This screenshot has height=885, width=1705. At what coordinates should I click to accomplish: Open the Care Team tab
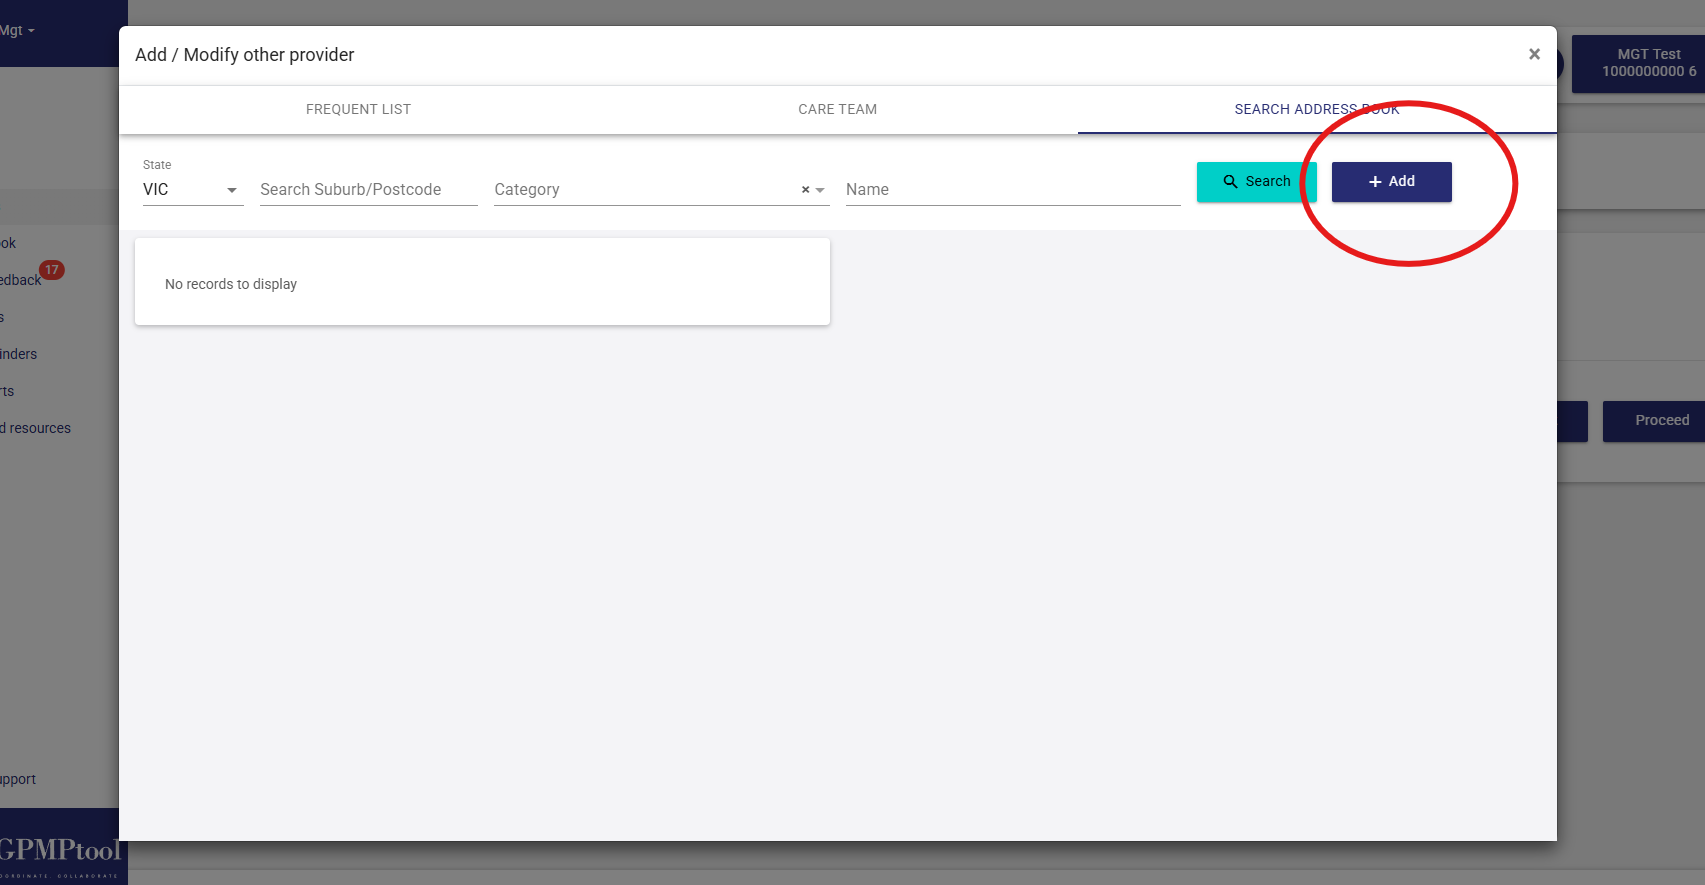837,109
